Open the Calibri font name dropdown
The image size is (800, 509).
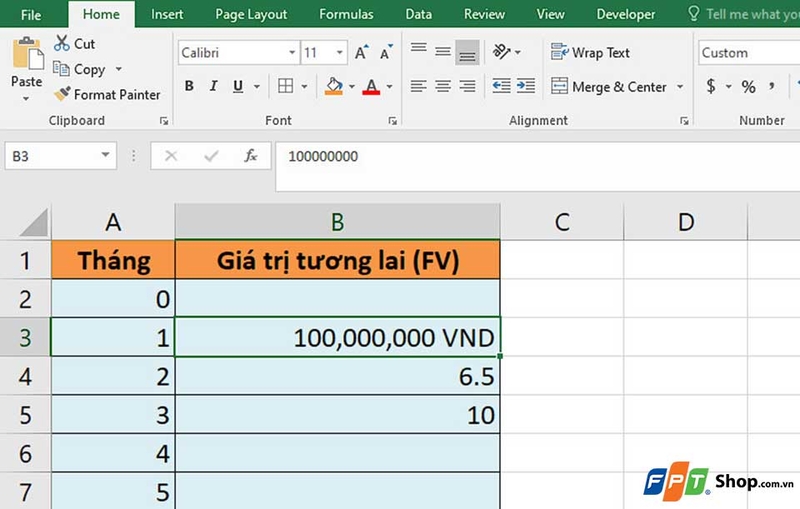coord(291,52)
